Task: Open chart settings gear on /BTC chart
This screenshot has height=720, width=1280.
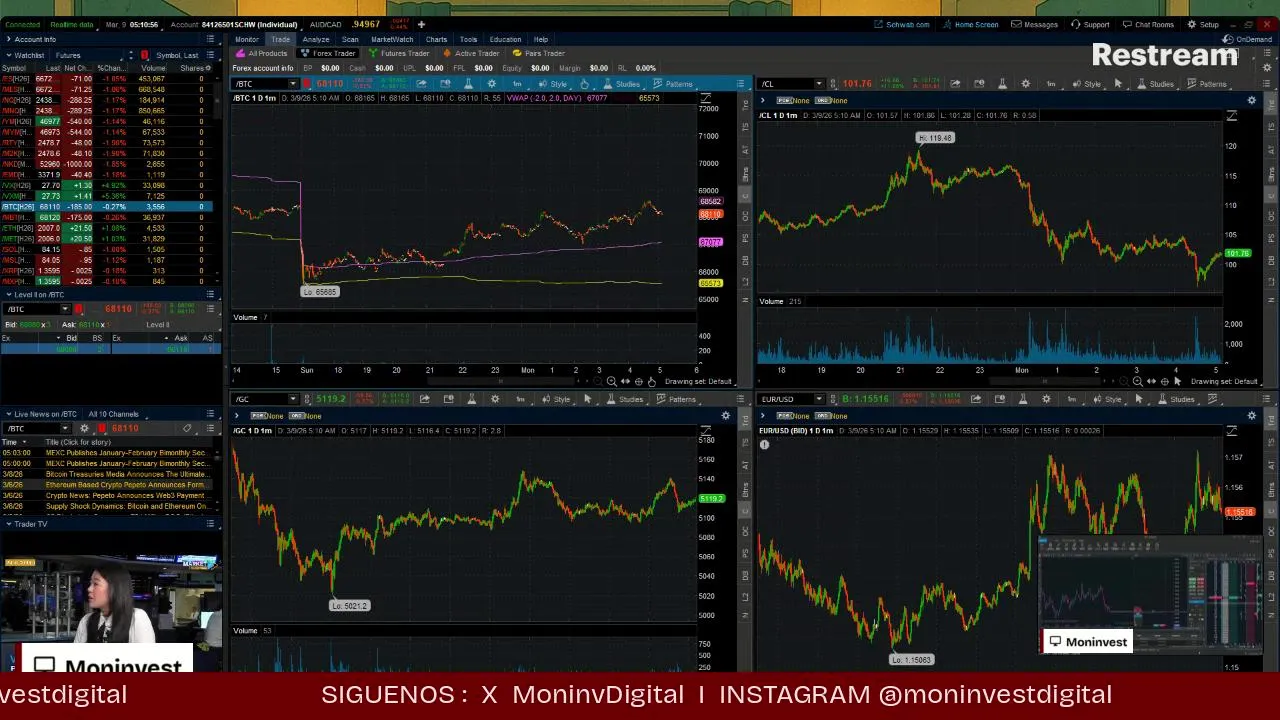Action: [x=491, y=84]
